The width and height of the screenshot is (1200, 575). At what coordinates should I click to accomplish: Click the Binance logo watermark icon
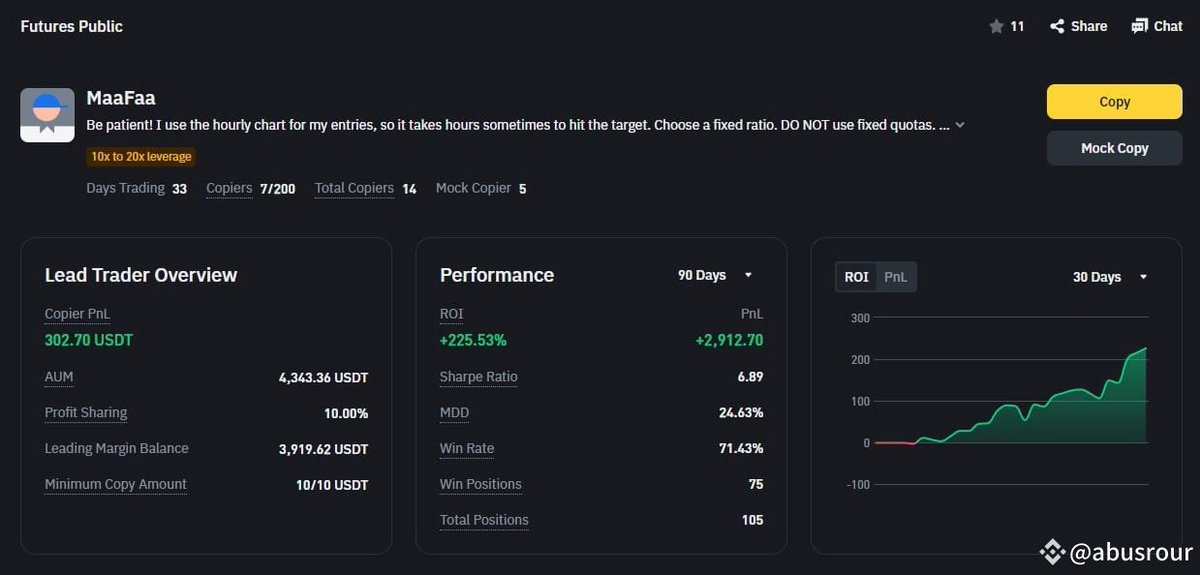(x=1051, y=551)
